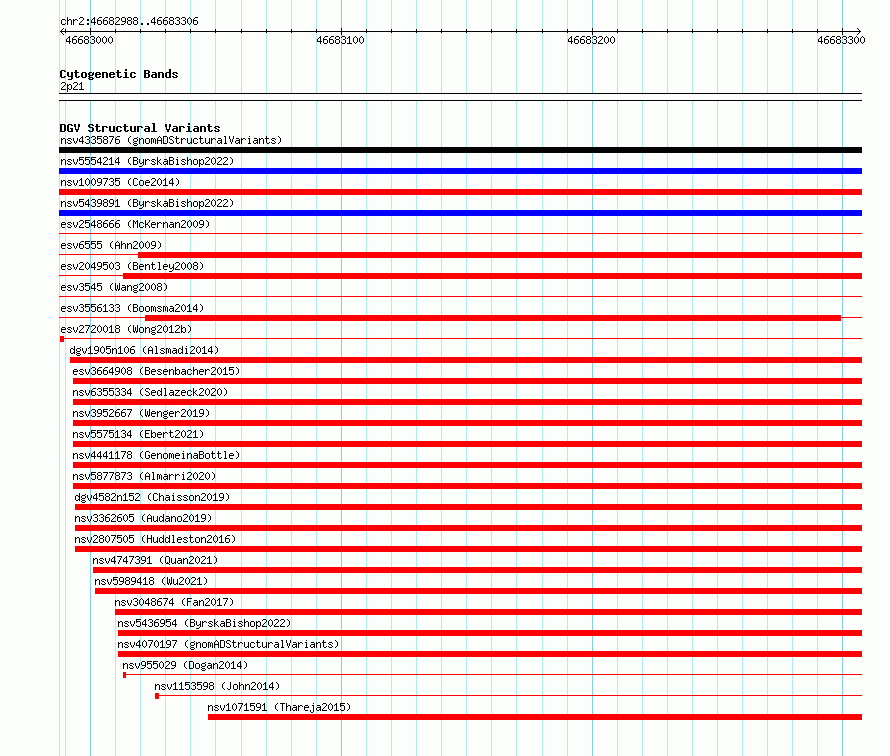Screen dimensions: 890x756
Task: Select esv3664908 (Besenbacher2015) label
Action: 156,371
